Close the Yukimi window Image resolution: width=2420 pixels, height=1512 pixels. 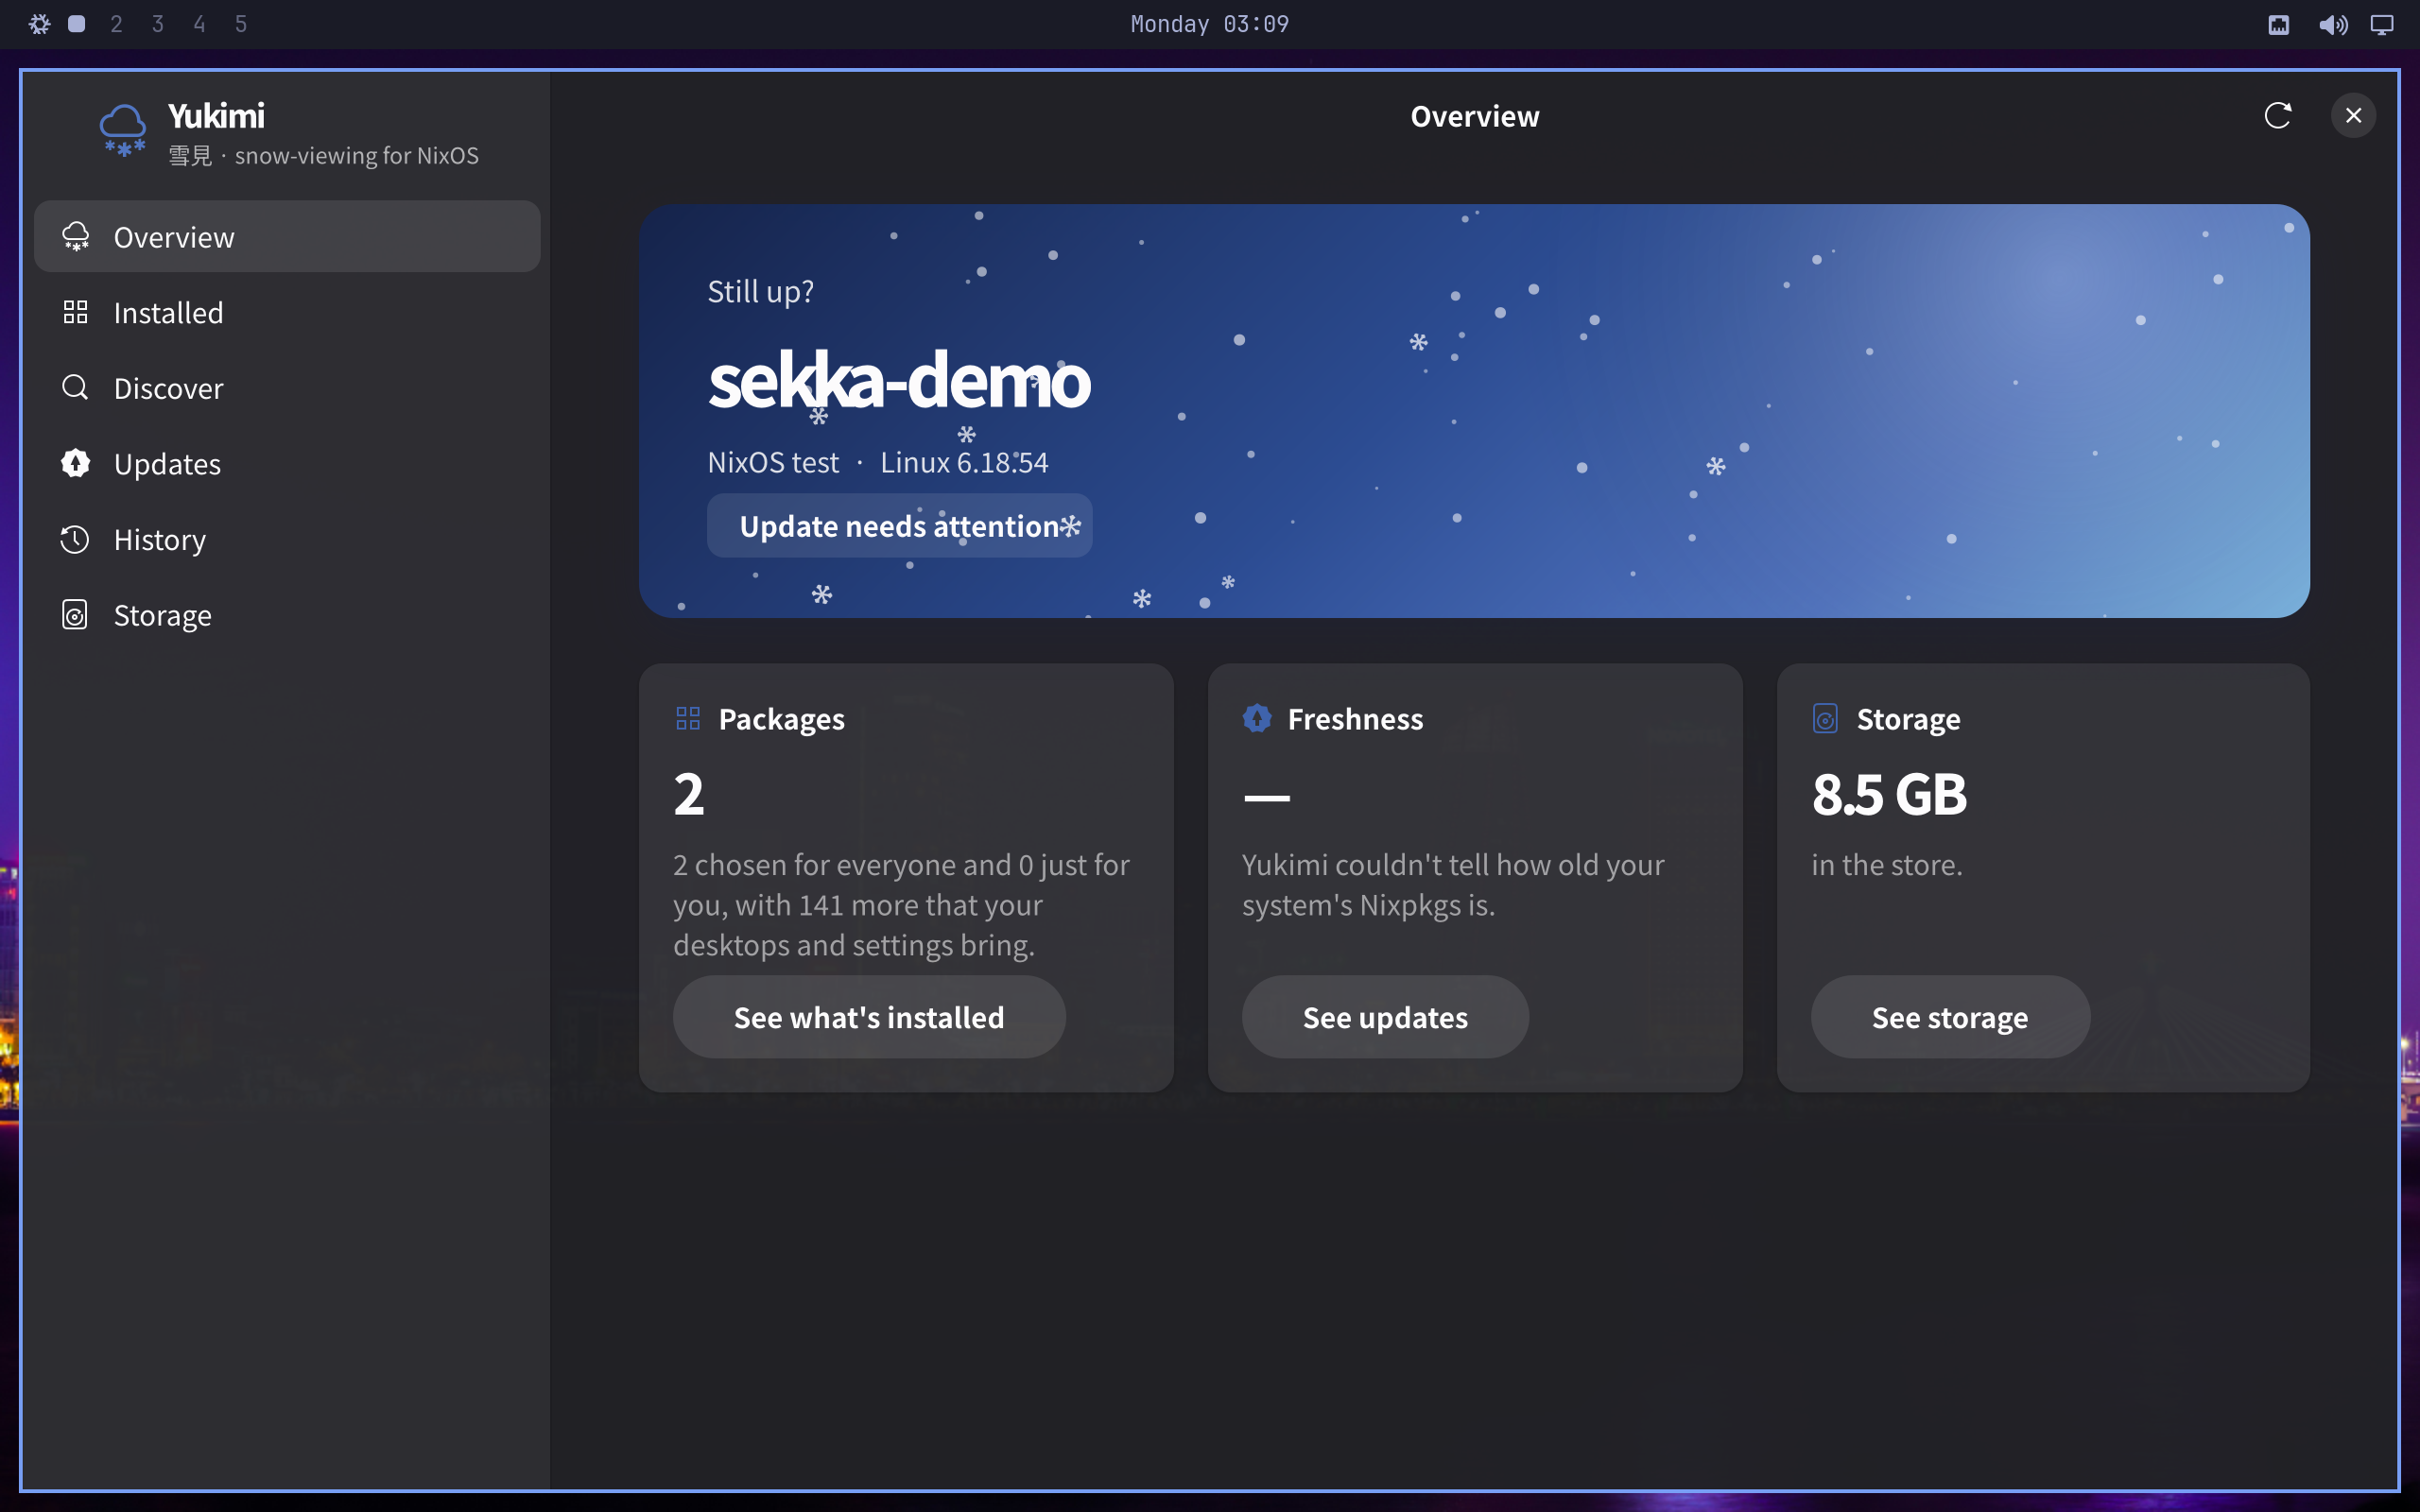click(x=2353, y=116)
